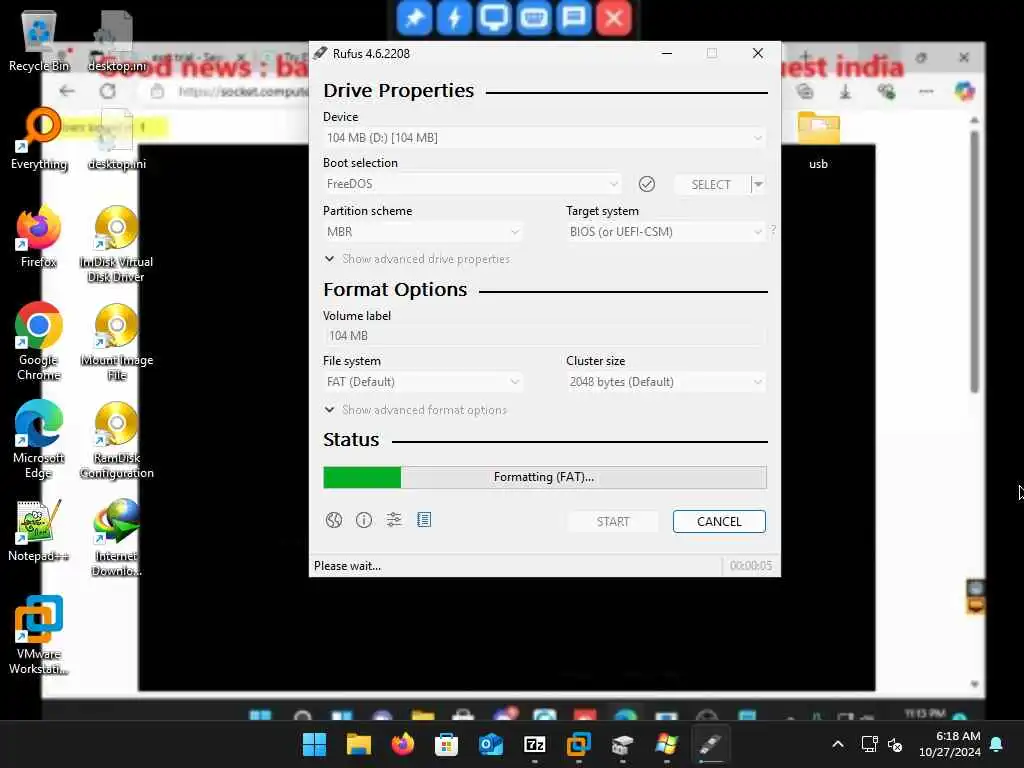This screenshot has width=1024, height=768.
Task: Click the 'Please wait...' status text
Action: (x=347, y=566)
